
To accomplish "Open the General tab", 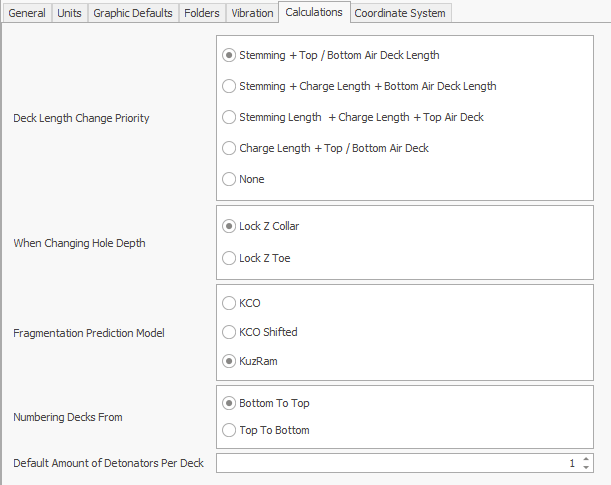I will 27,13.
